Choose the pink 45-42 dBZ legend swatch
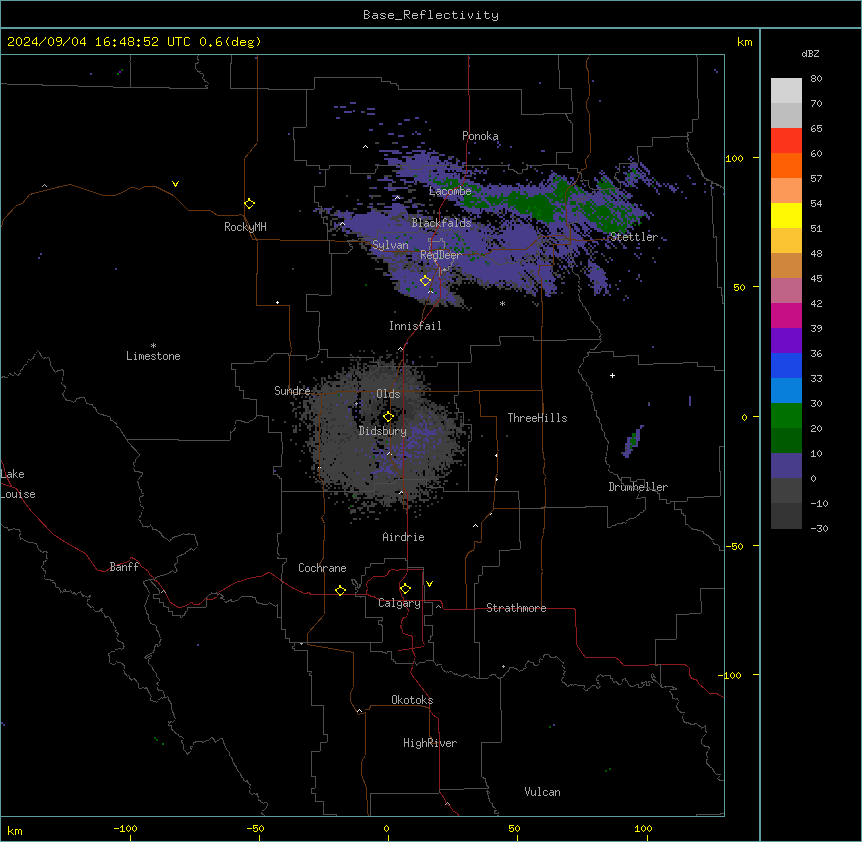This screenshot has height=842, width=862. [x=786, y=291]
